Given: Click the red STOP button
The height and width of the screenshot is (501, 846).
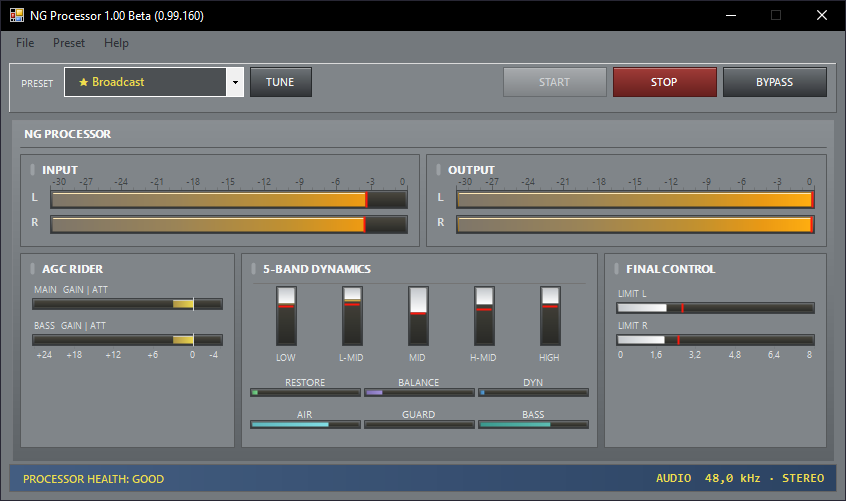Looking at the screenshot, I should (x=665, y=82).
